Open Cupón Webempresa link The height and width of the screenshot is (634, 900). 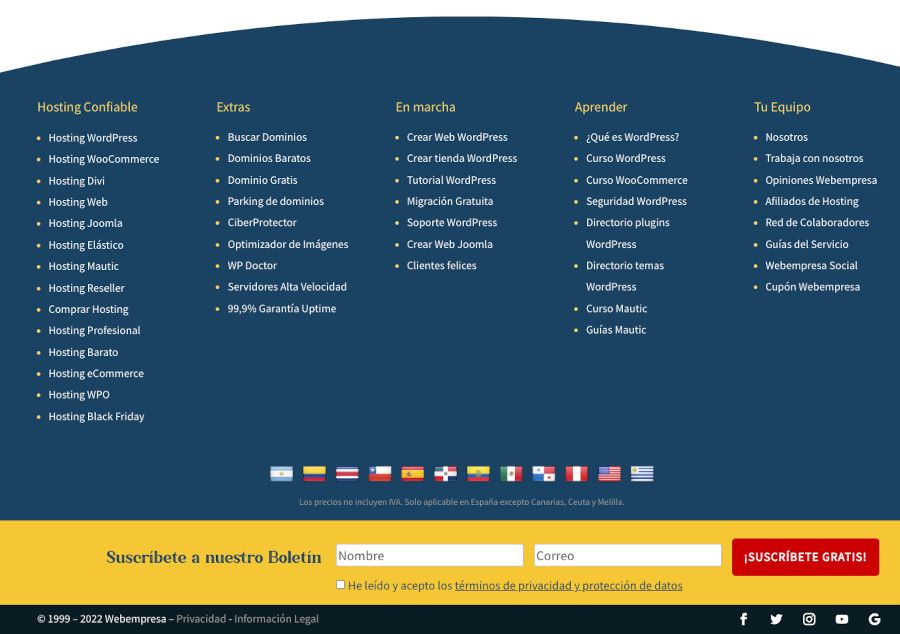[x=813, y=287]
